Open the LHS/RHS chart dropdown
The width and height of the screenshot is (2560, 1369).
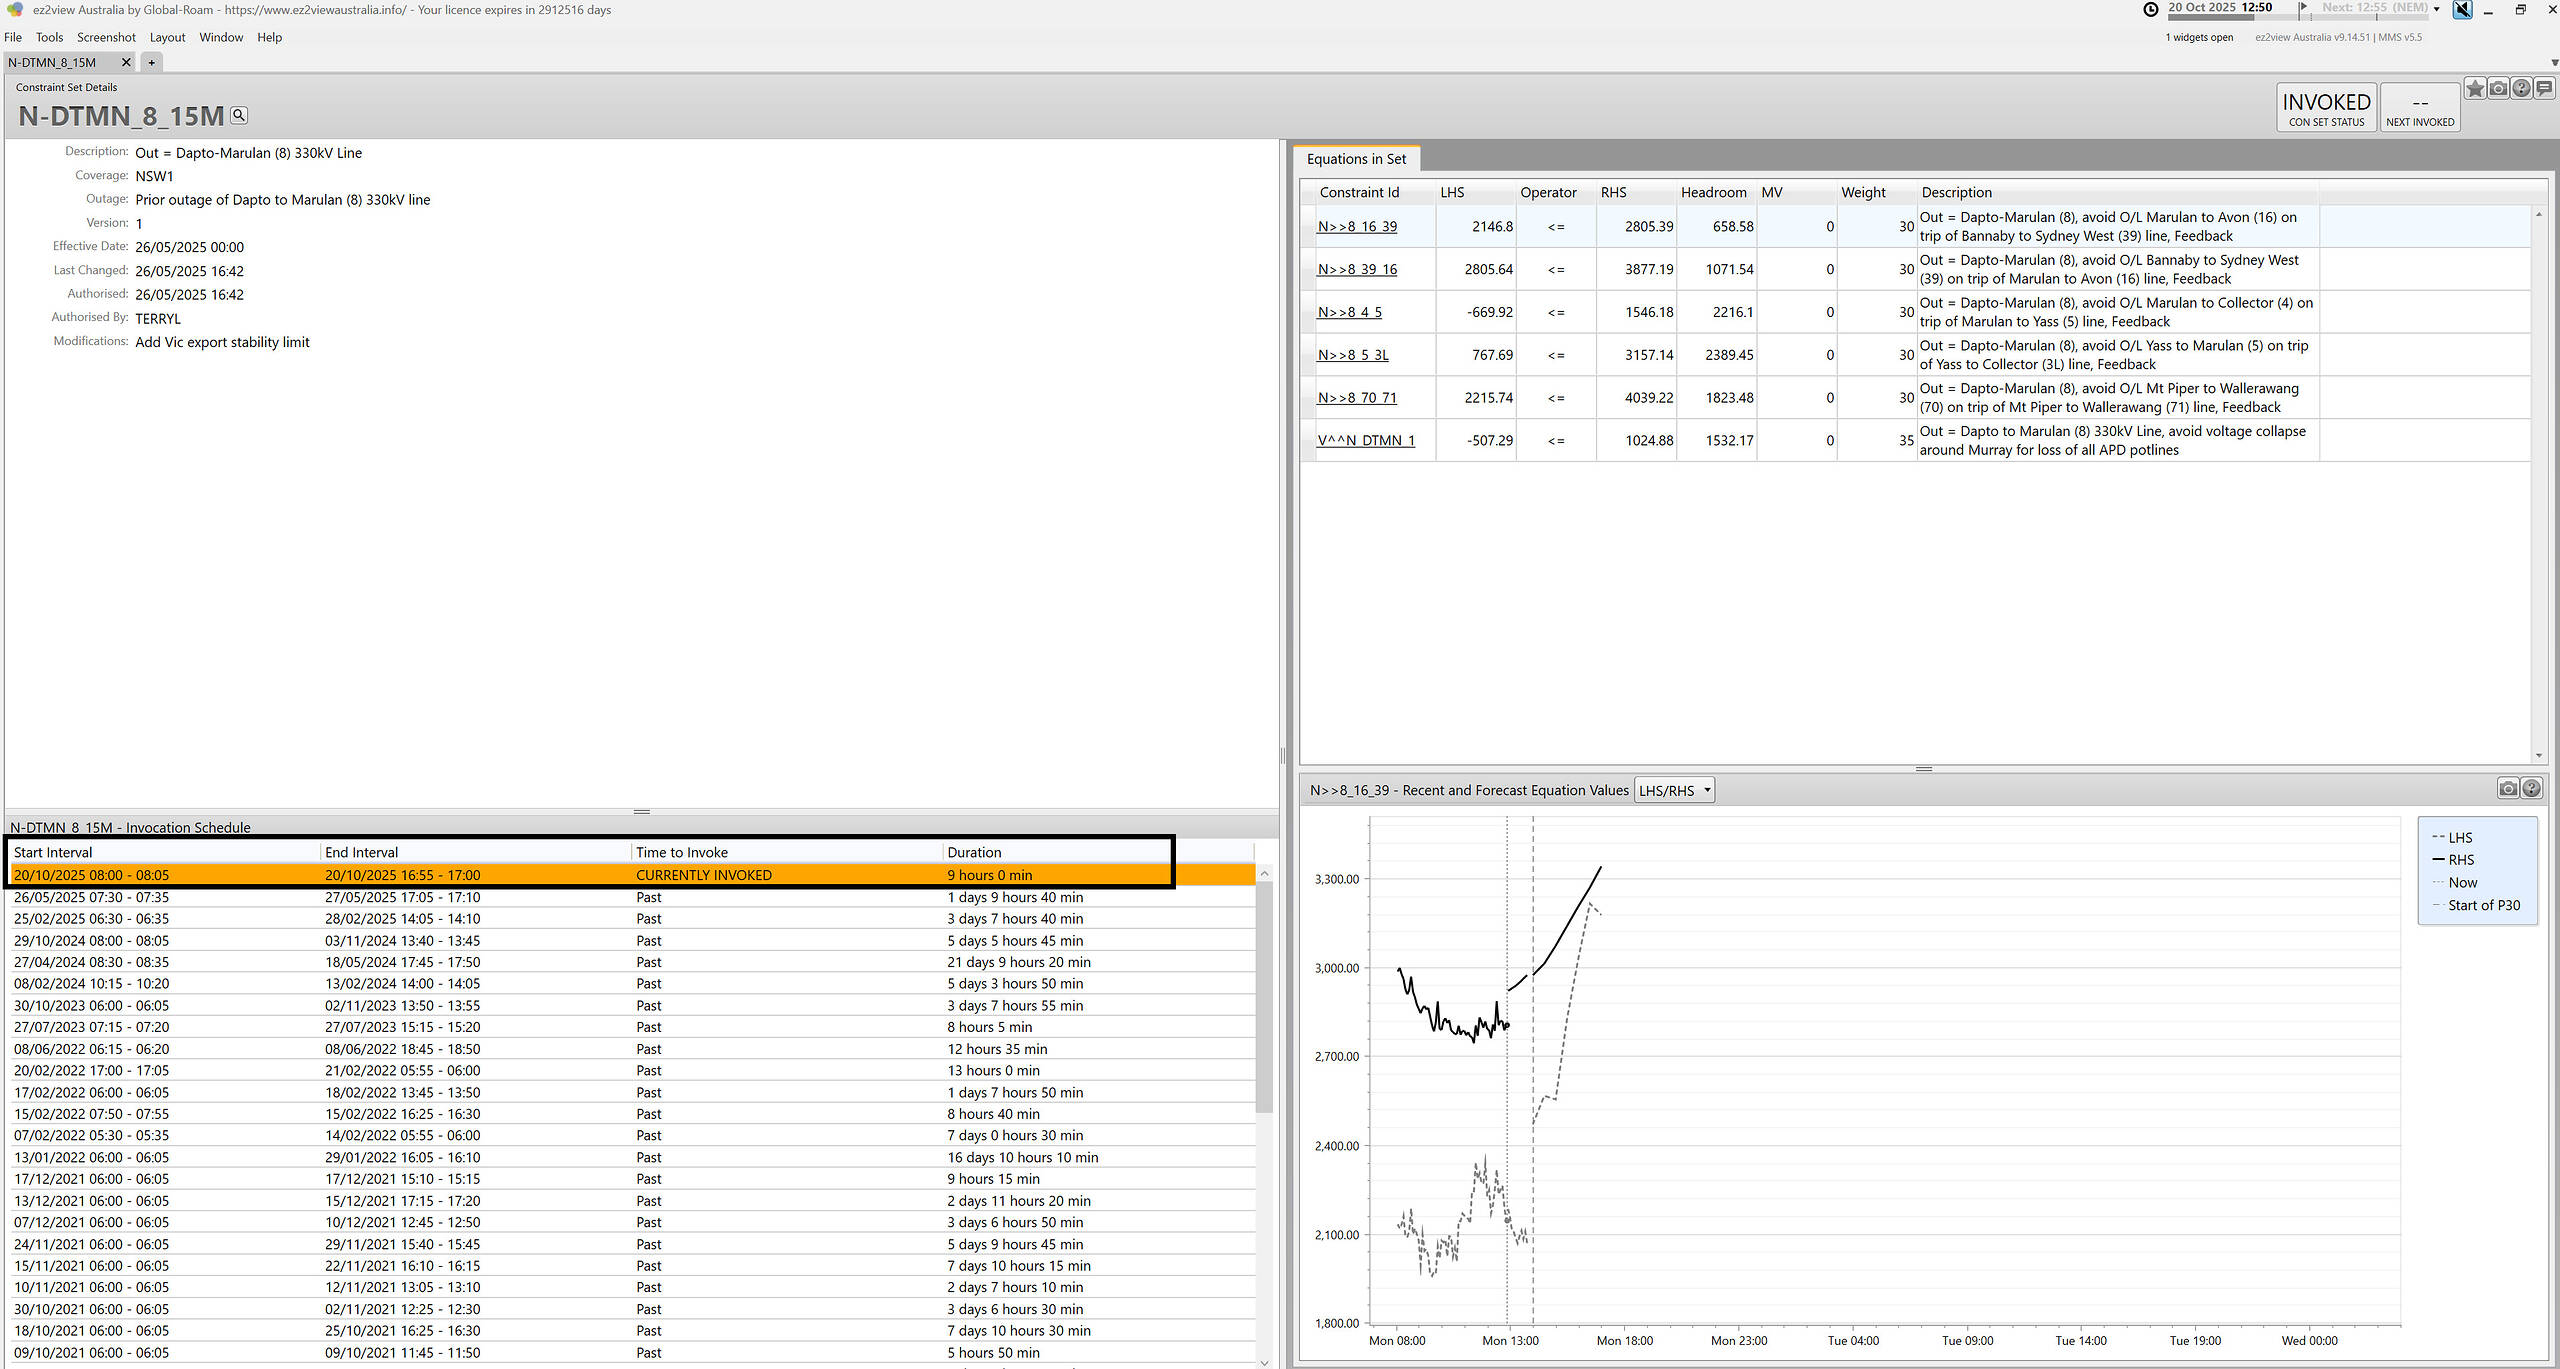(x=1674, y=790)
